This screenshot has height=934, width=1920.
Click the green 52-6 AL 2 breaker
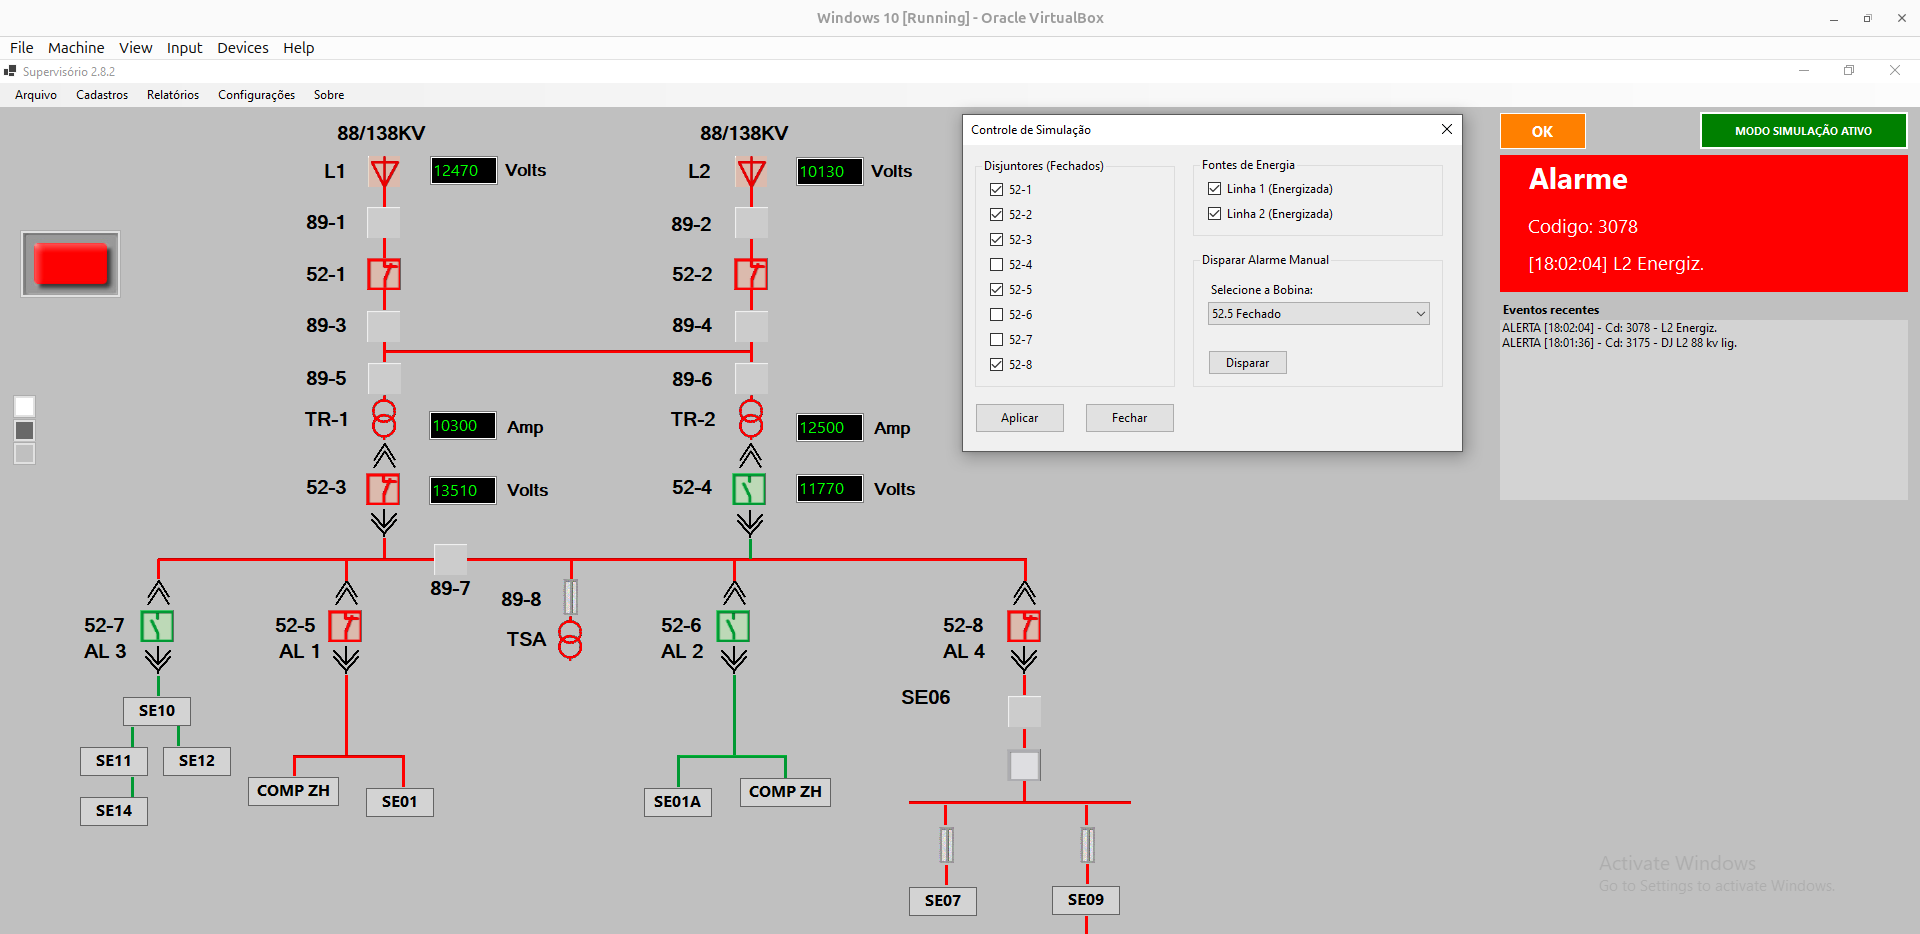pos(733,626)
